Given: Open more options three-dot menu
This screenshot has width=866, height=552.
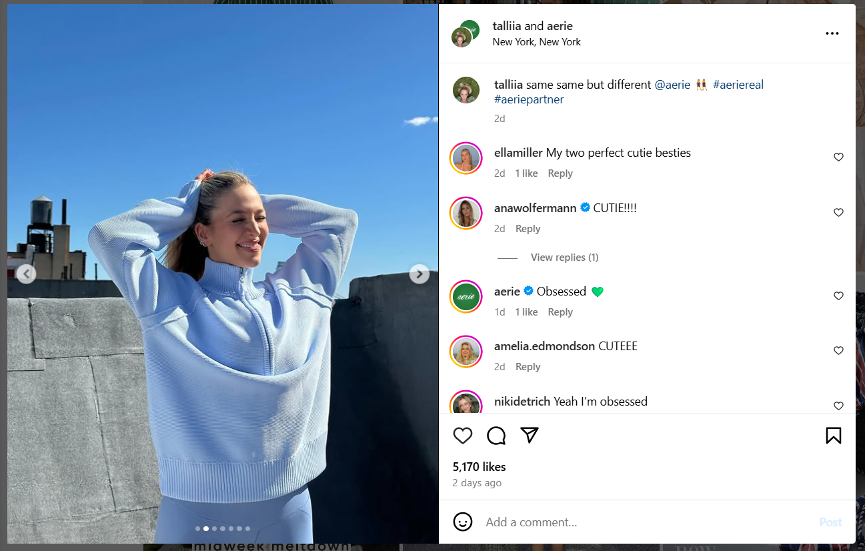Looking at the screenshot, I should 832,34.
